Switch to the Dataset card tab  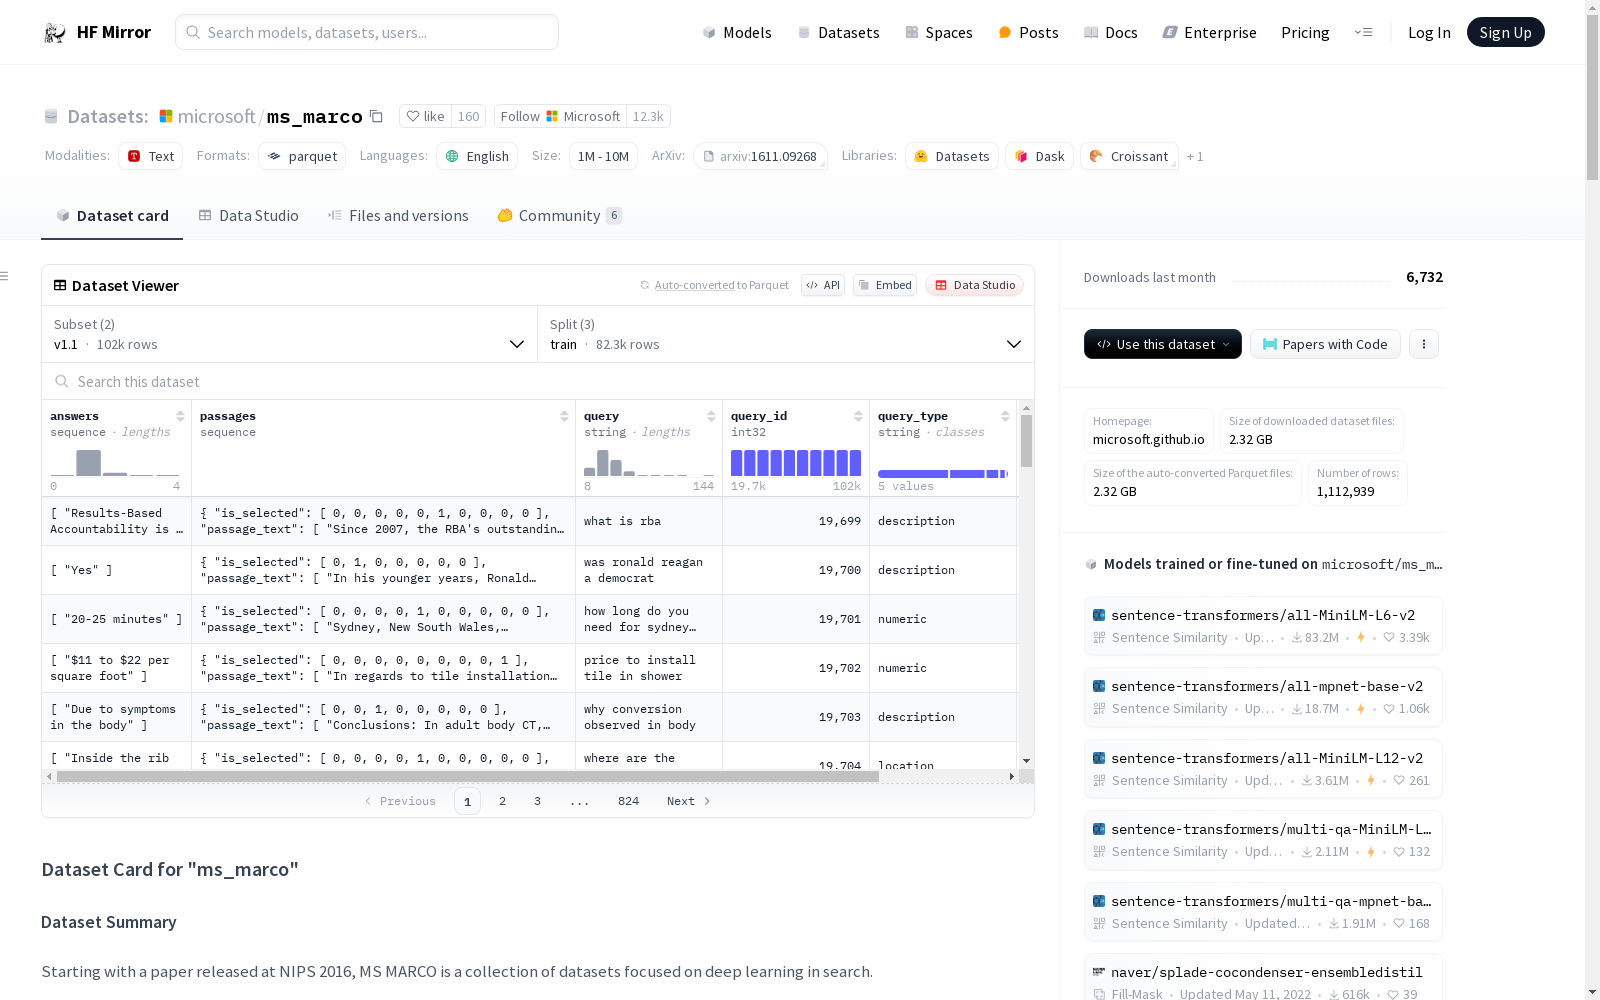(x=112, y=216)
